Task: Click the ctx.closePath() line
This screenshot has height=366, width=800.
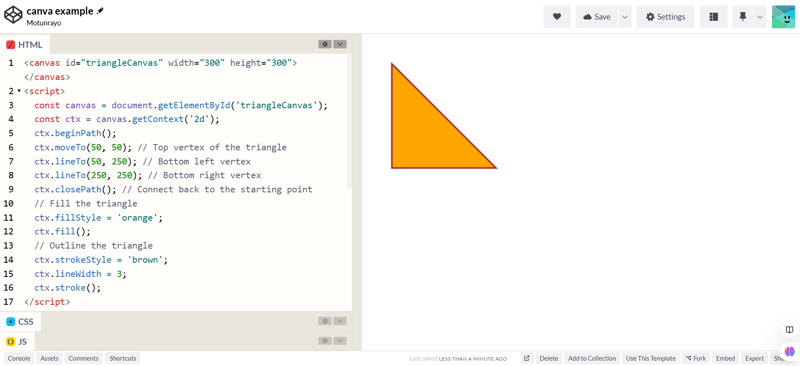Action: tap(173, 189)
